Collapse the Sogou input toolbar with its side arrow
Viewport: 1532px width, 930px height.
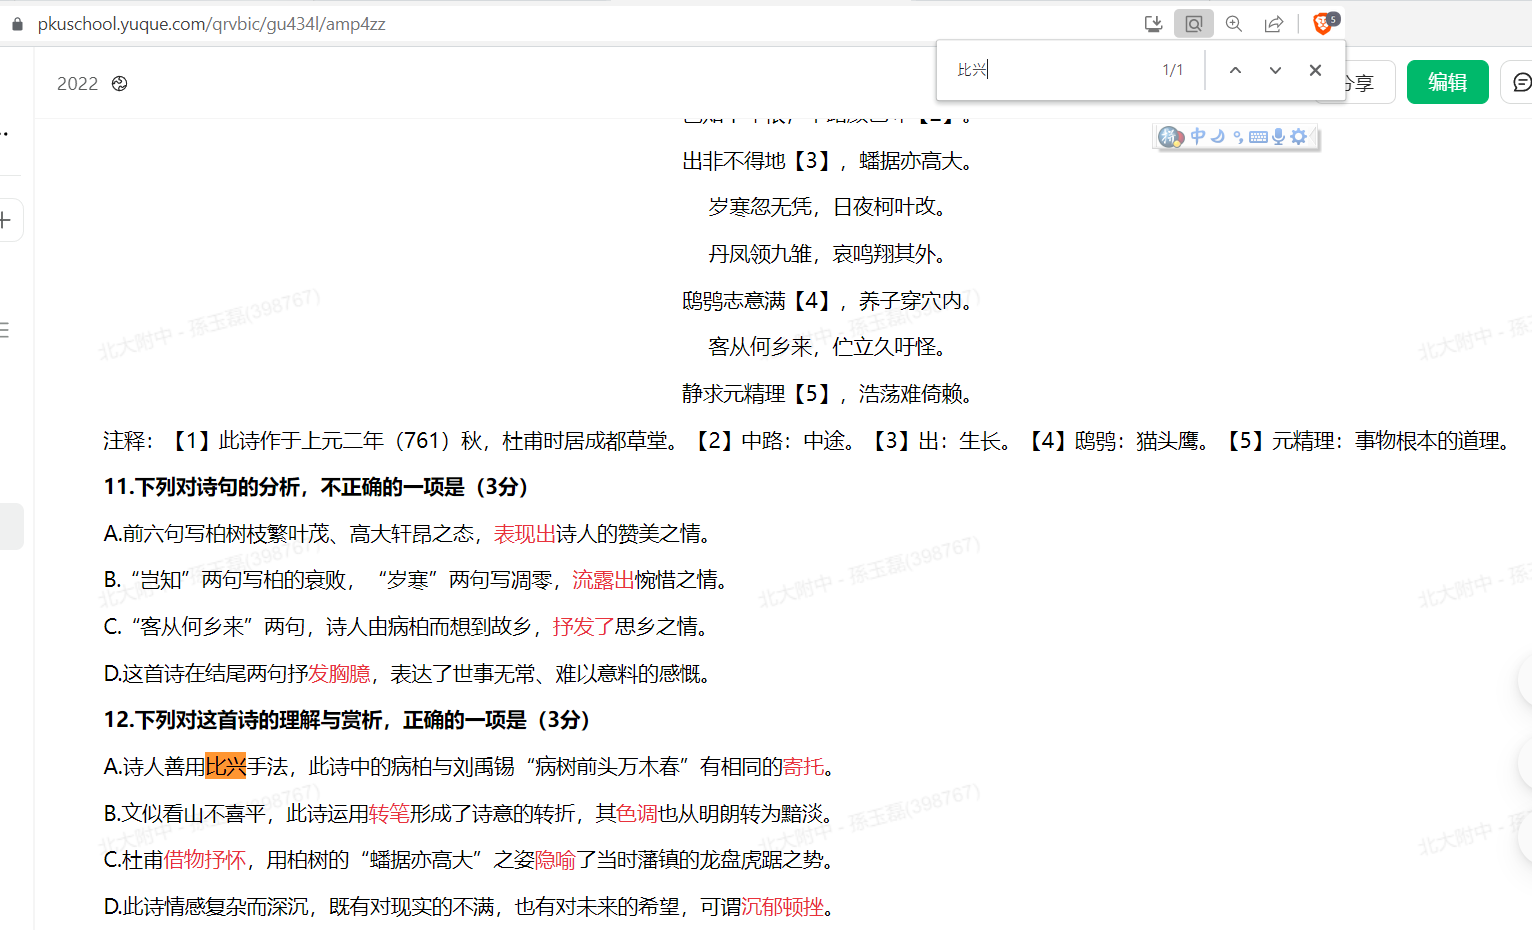click(x=1313, y=136)
